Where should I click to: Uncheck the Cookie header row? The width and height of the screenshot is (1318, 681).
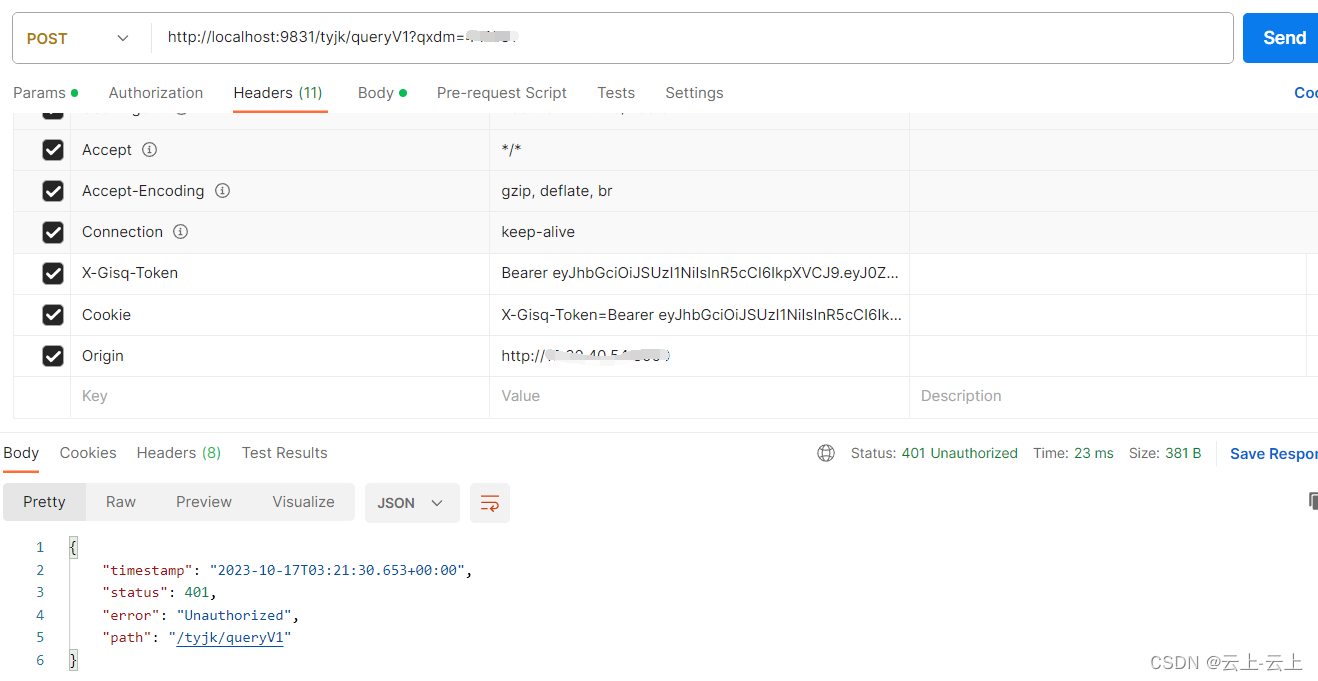click(53, 314)
